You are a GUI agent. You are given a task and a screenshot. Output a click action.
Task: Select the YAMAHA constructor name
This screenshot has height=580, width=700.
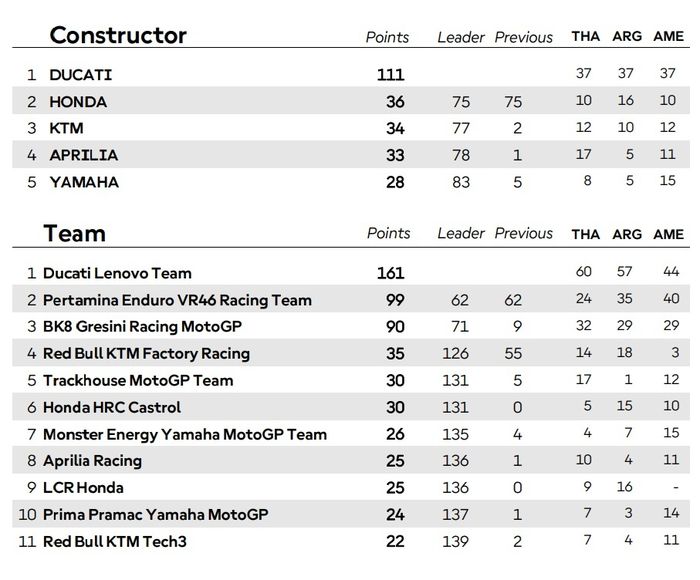84,182
